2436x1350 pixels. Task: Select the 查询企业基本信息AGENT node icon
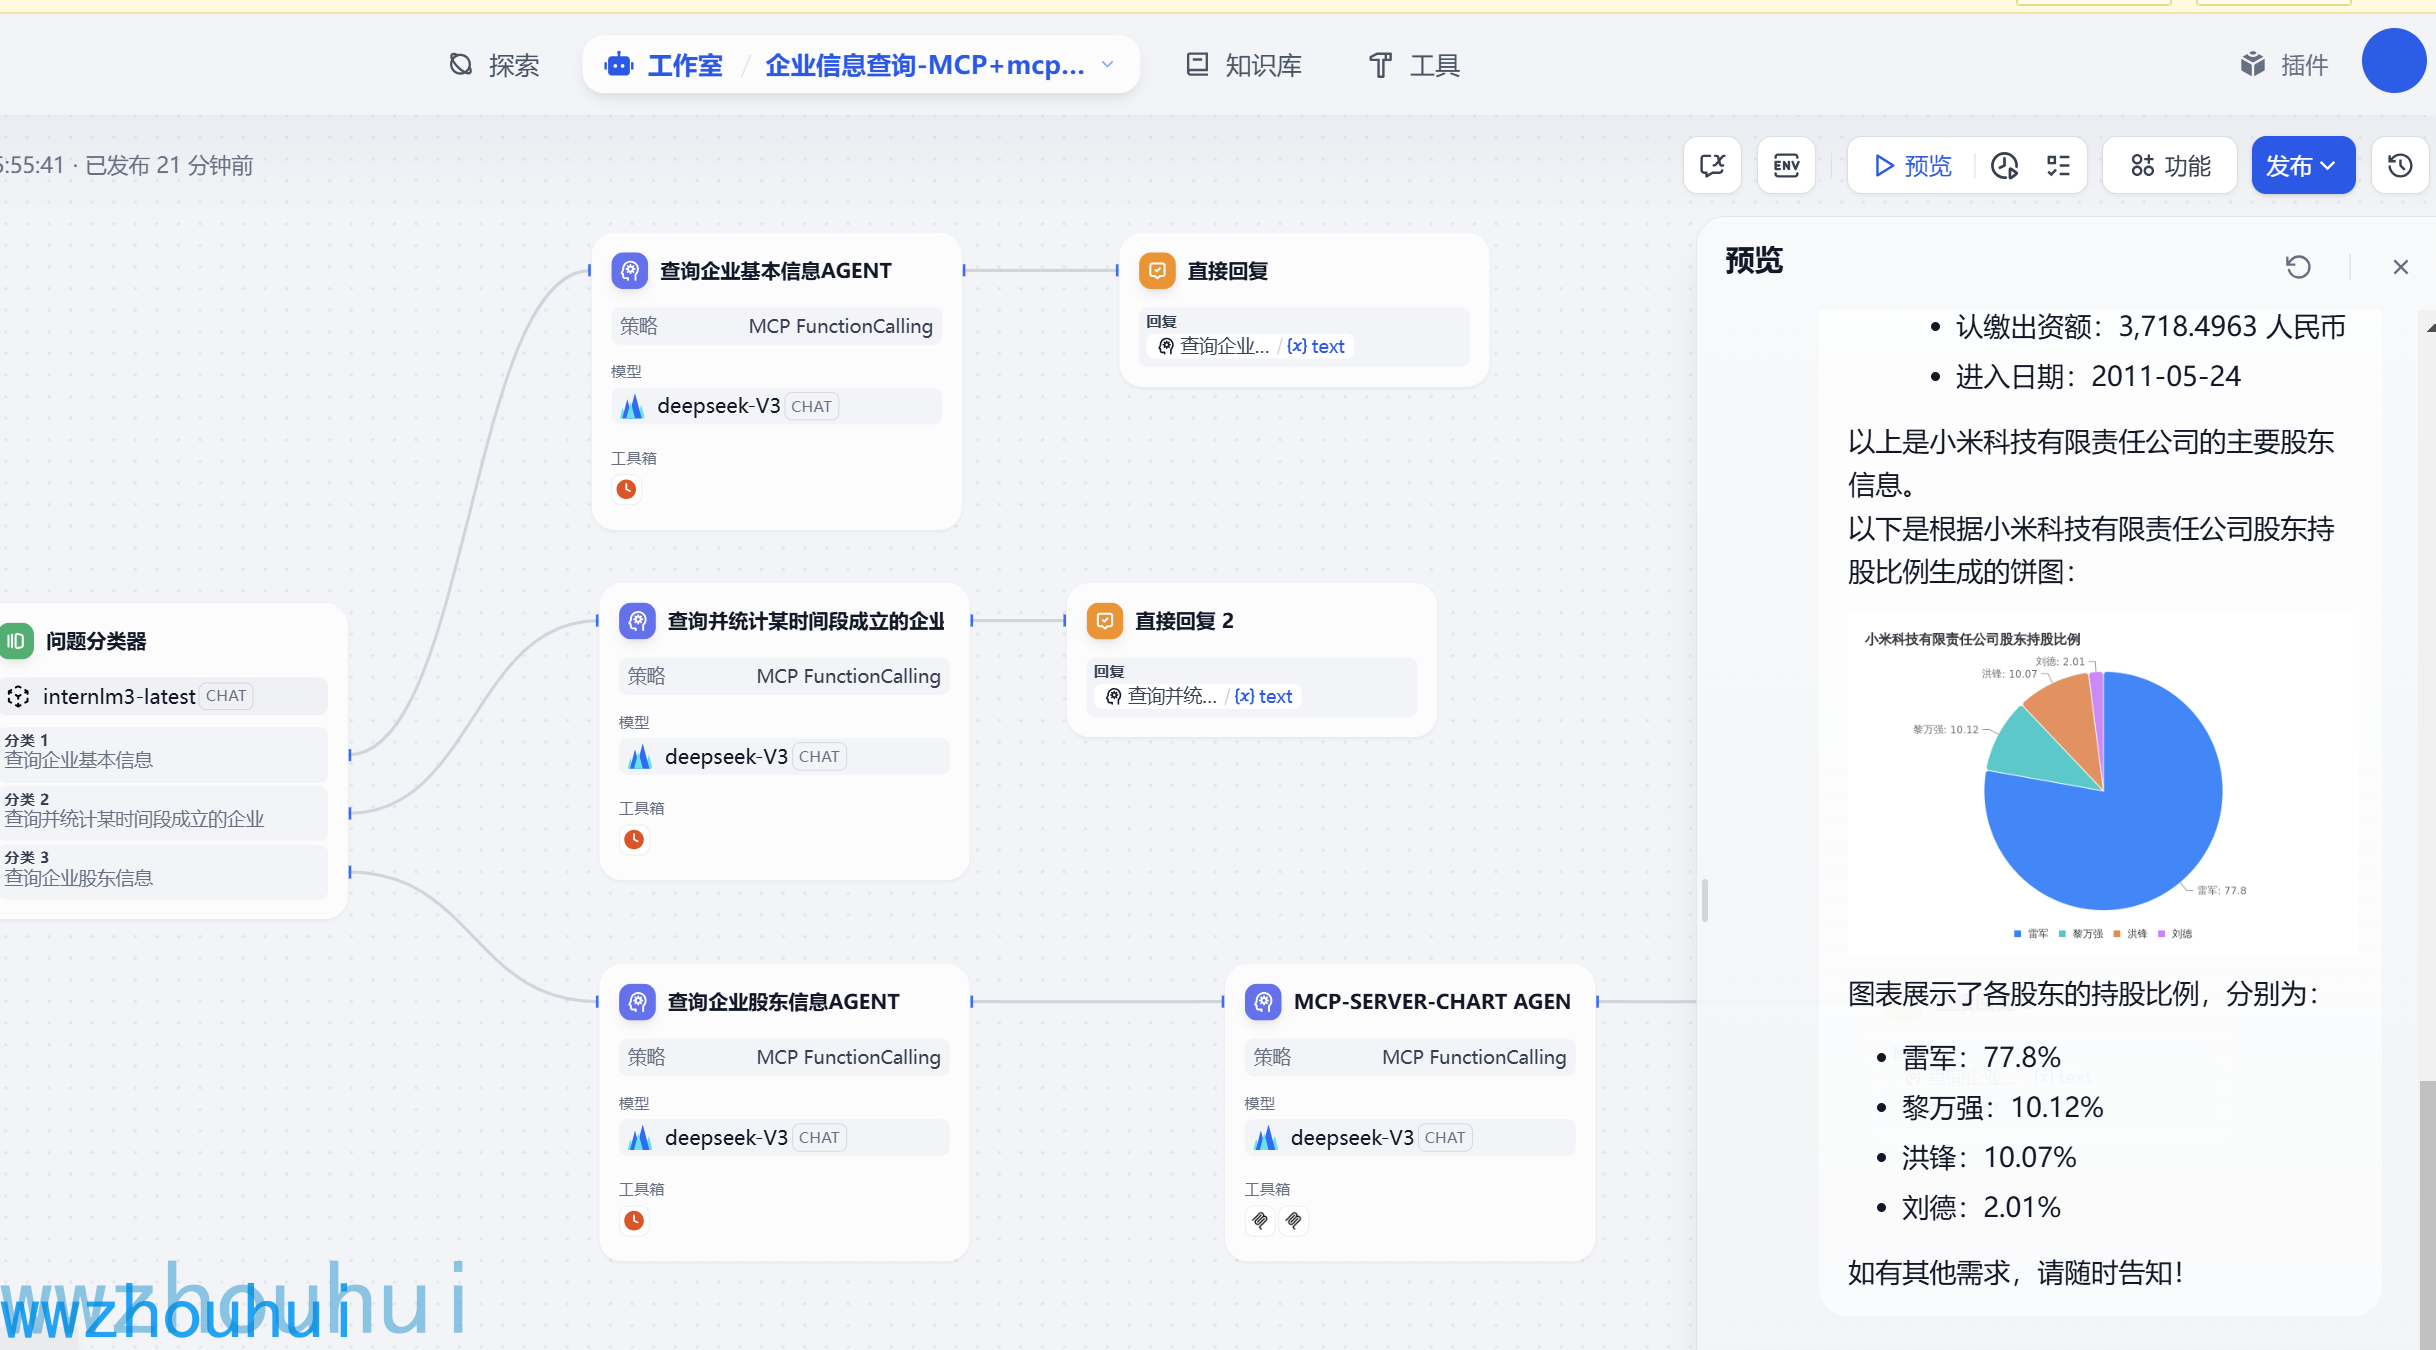click(x=630, y=270)
